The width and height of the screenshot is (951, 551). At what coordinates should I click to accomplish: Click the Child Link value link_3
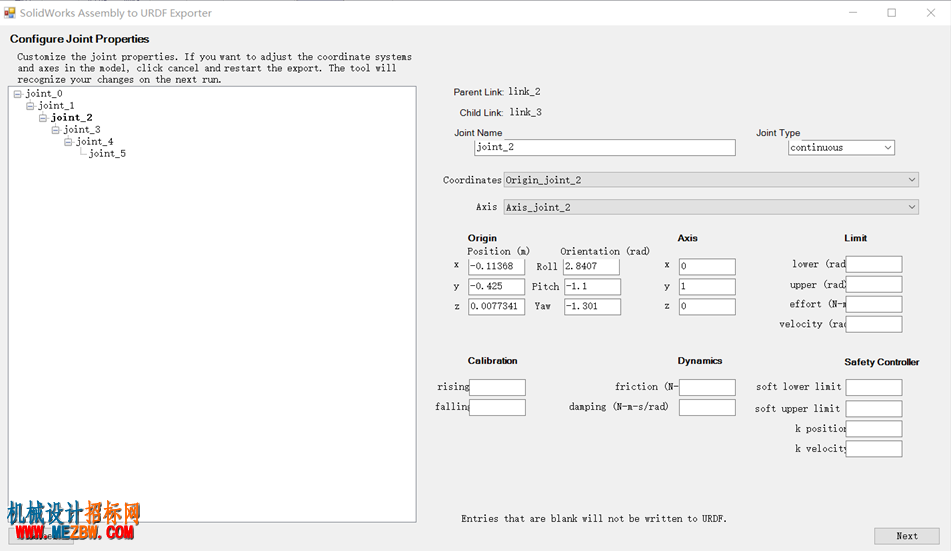coord(525,112)
